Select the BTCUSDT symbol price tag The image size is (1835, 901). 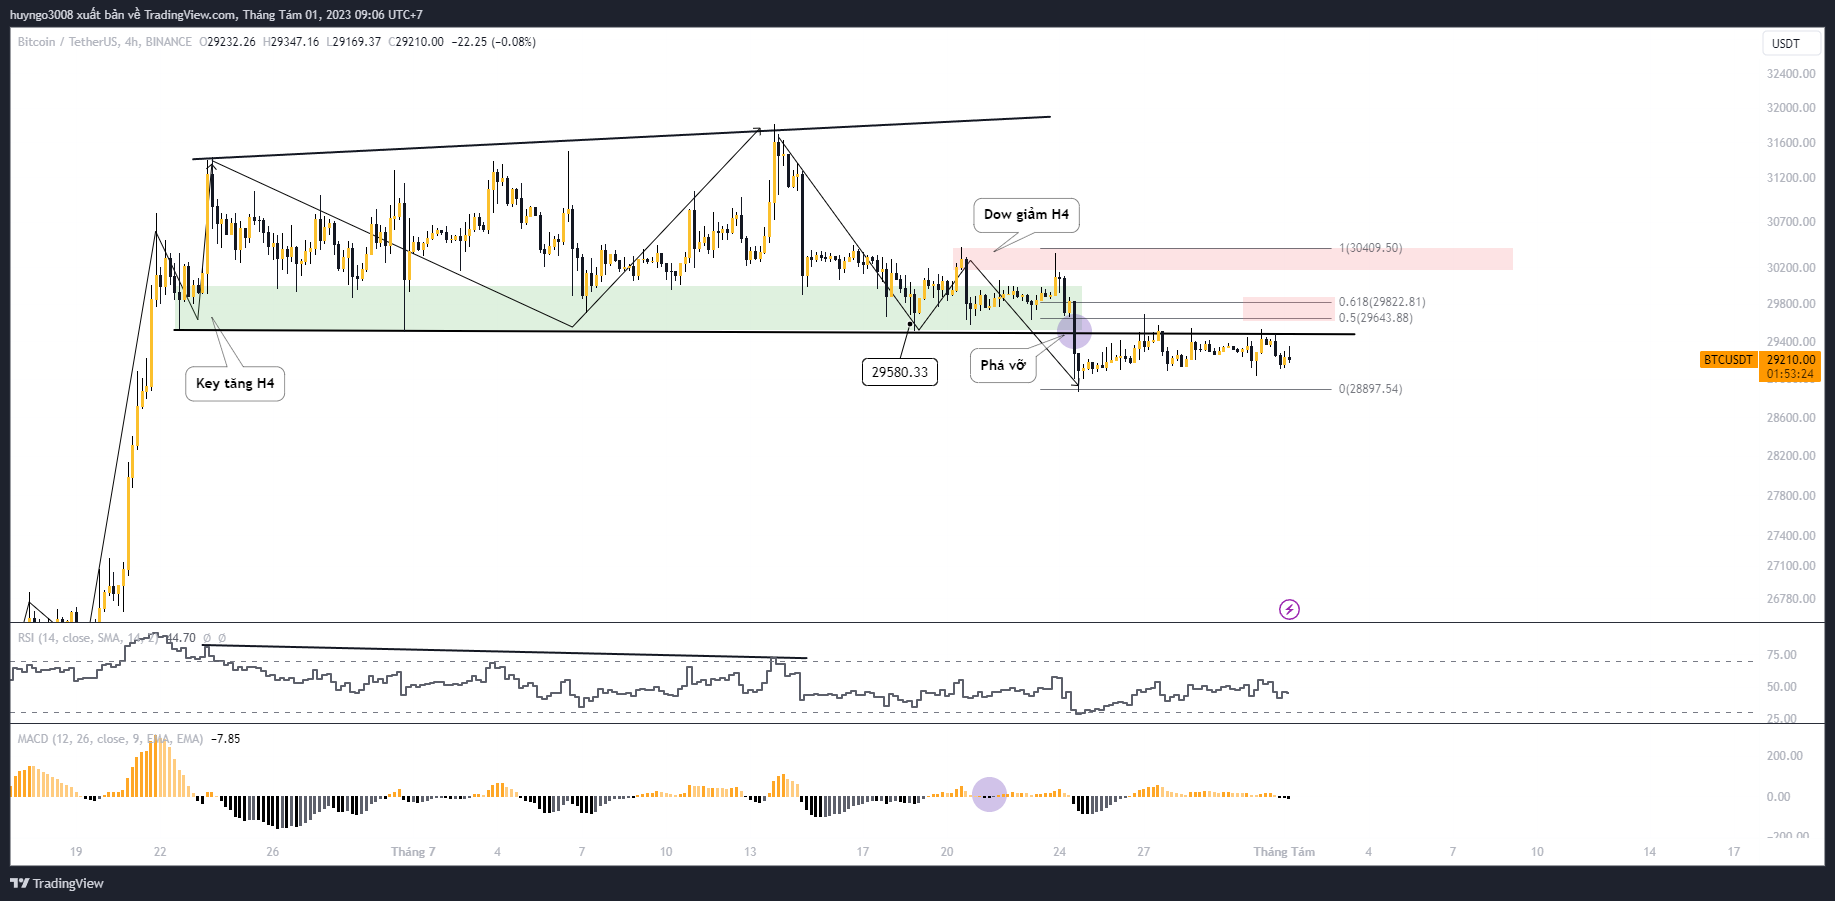1728,359
